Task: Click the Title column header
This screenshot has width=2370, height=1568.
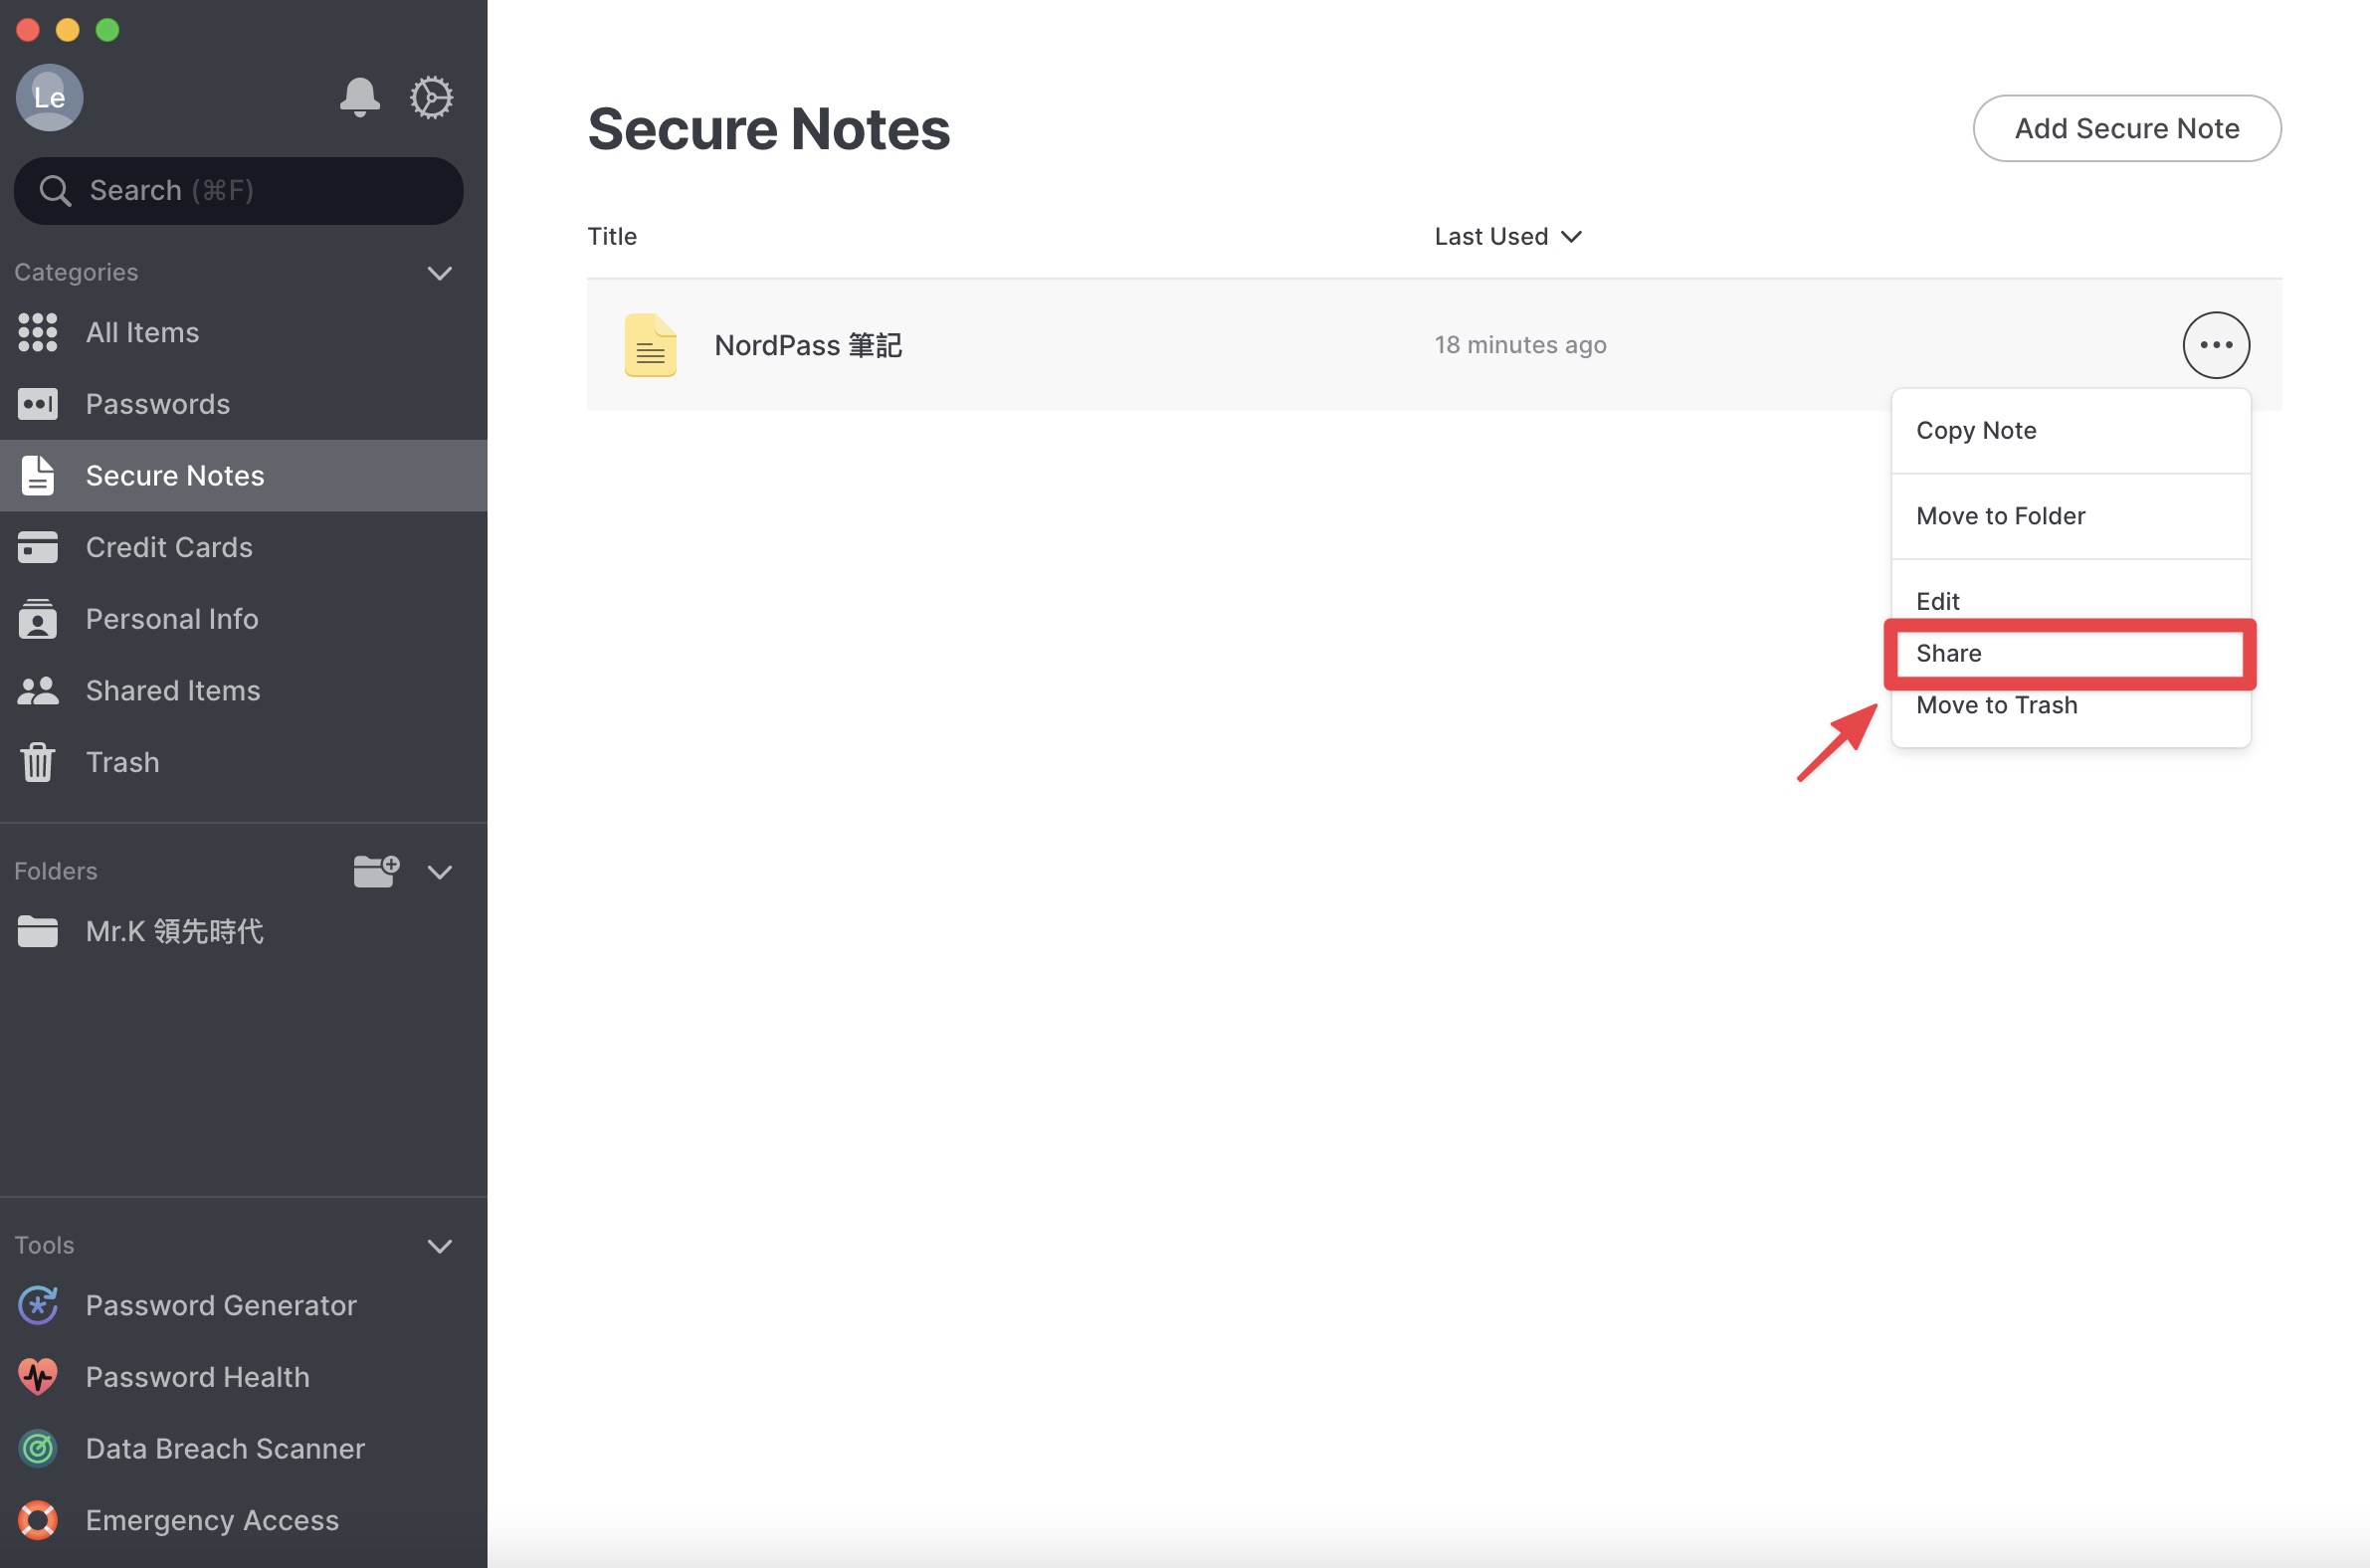Action: point(612,236)
